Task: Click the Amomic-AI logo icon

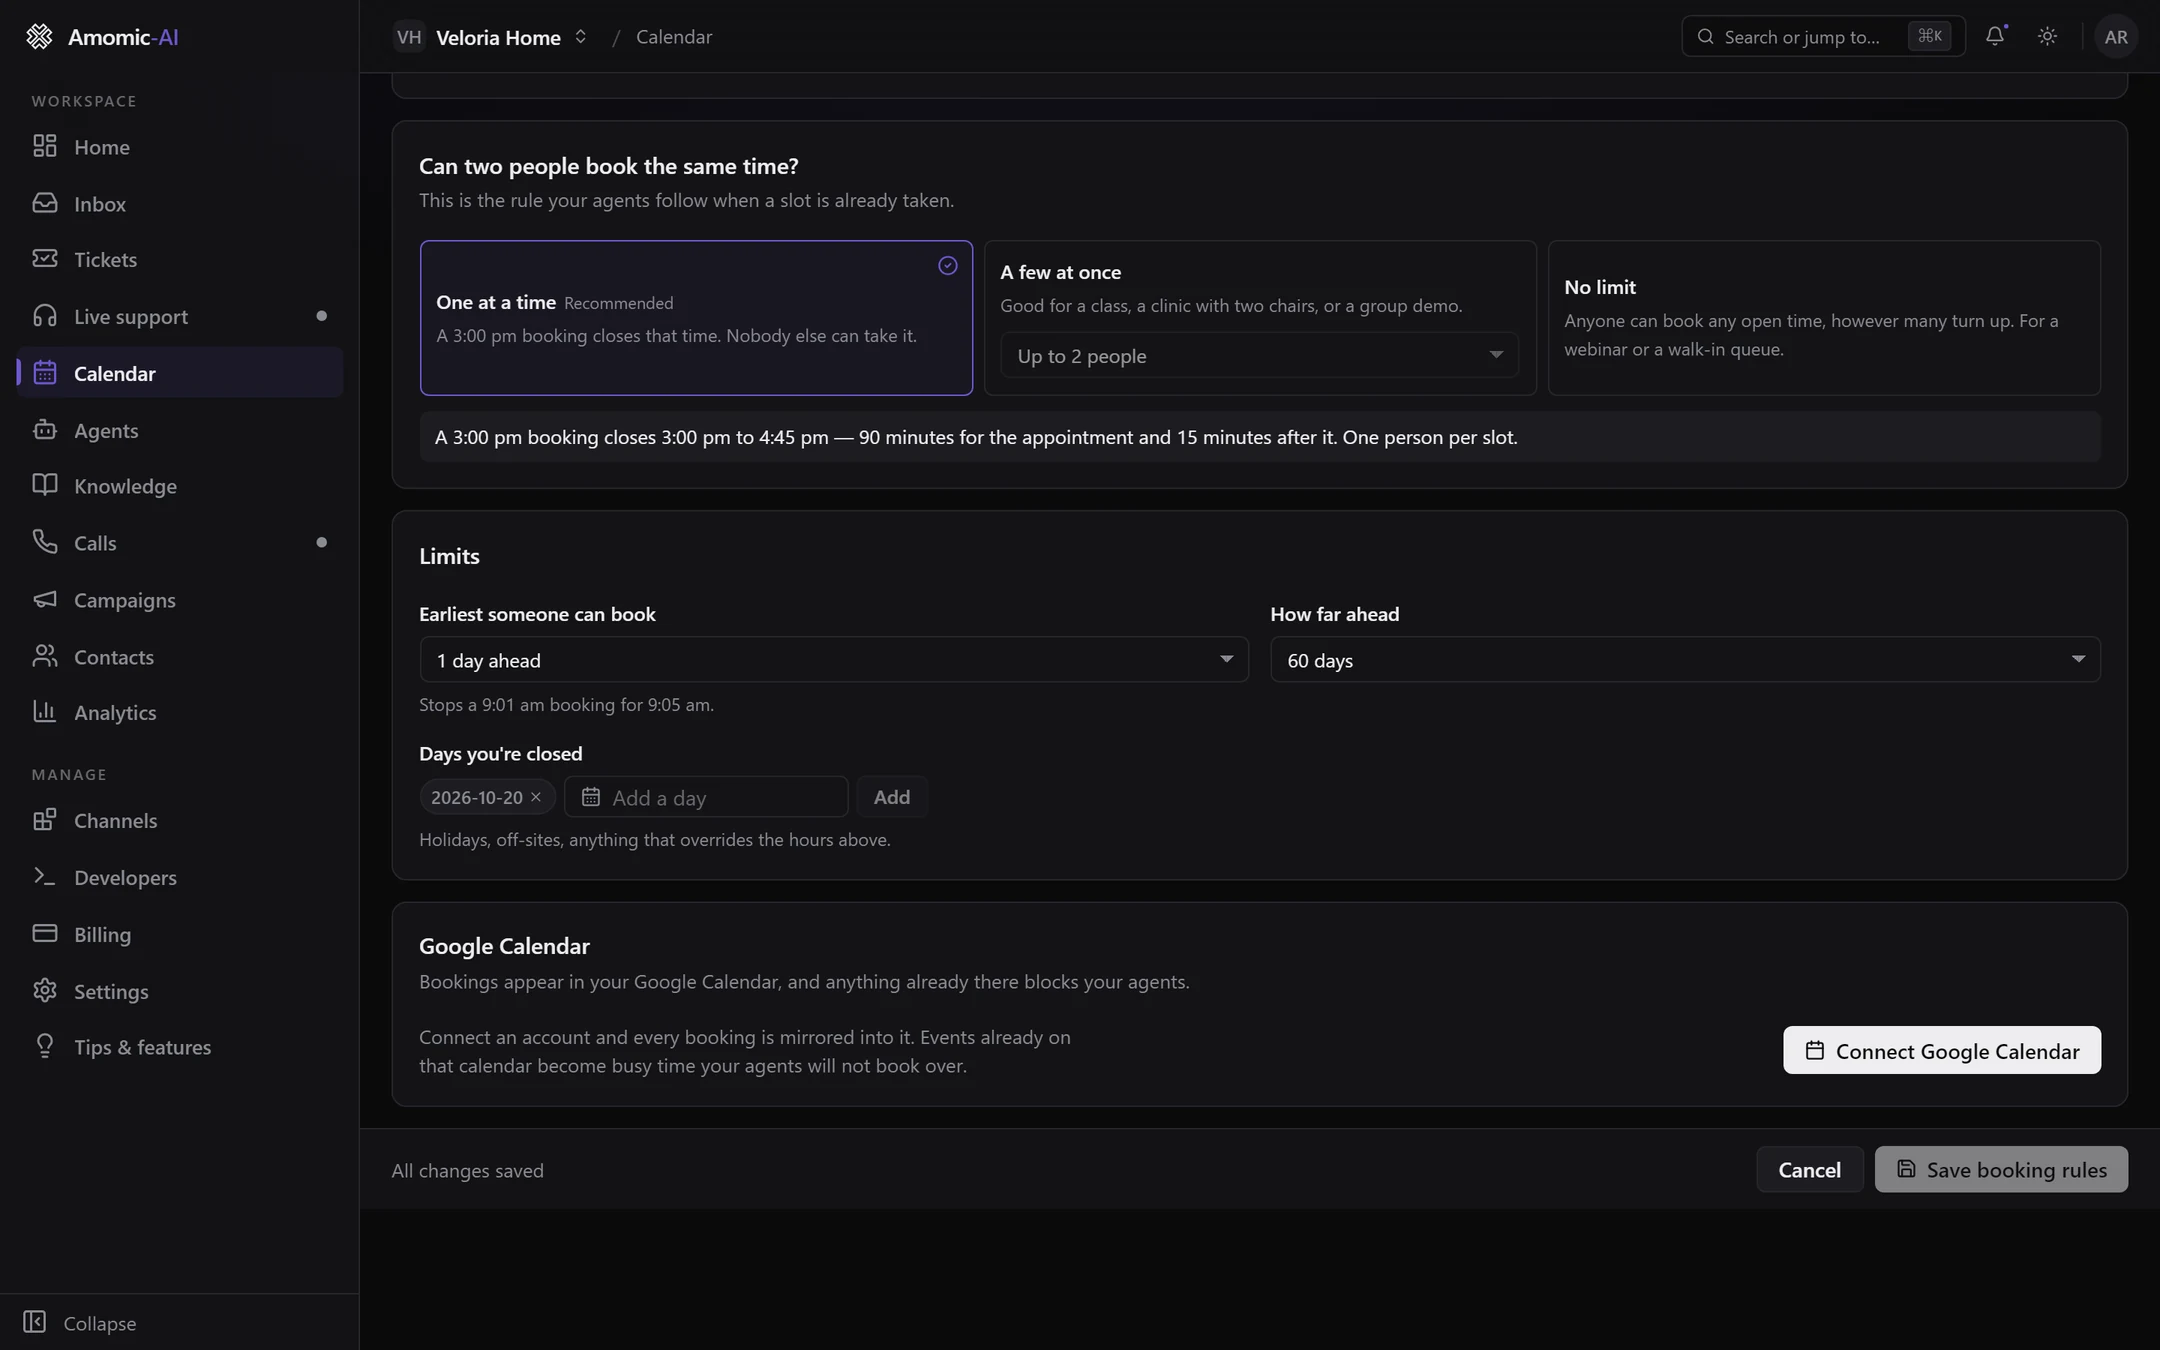Action: coord(39,37)
